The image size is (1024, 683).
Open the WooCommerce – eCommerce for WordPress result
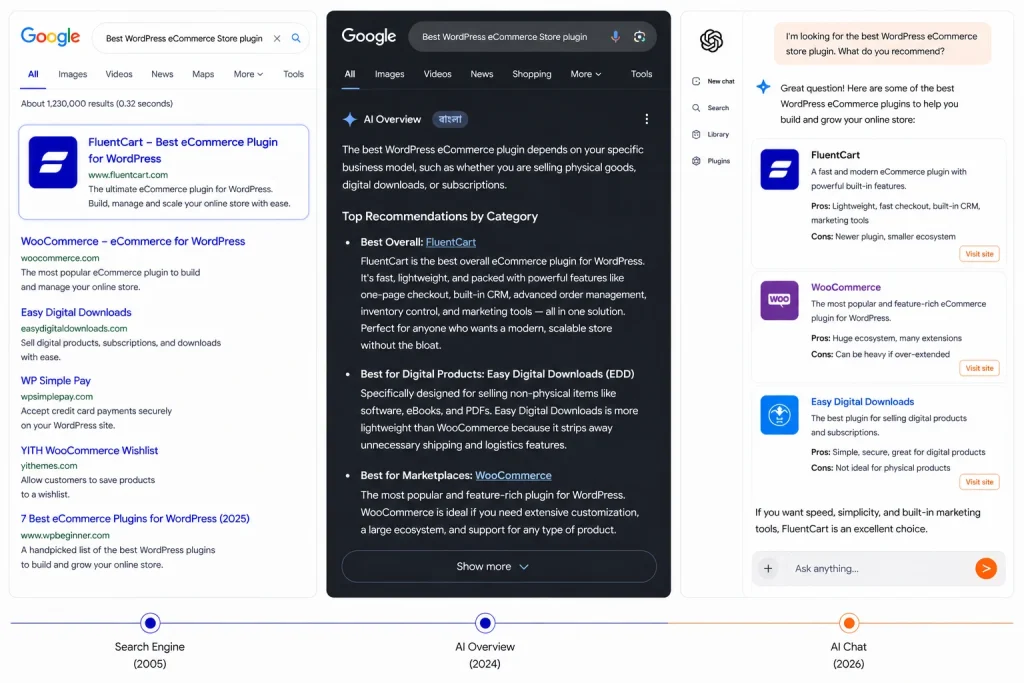point(133,241)
